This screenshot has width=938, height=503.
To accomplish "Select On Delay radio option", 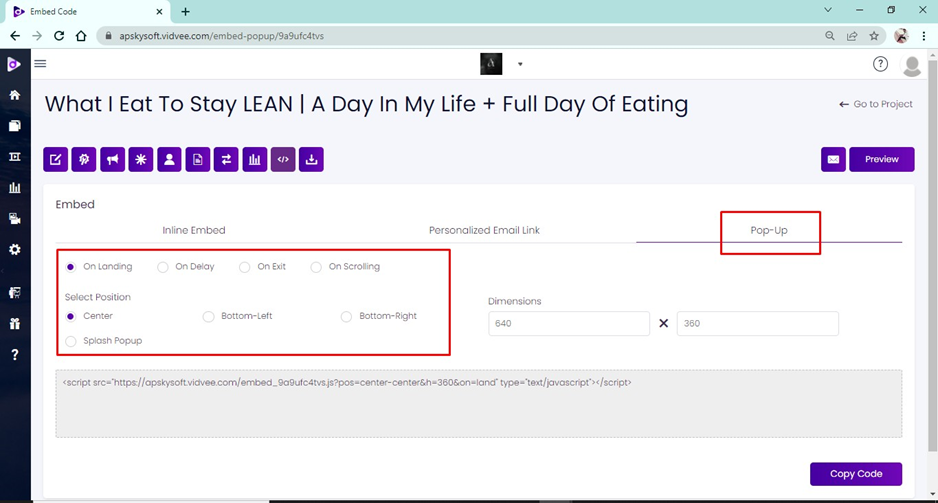I will [163, 267].
